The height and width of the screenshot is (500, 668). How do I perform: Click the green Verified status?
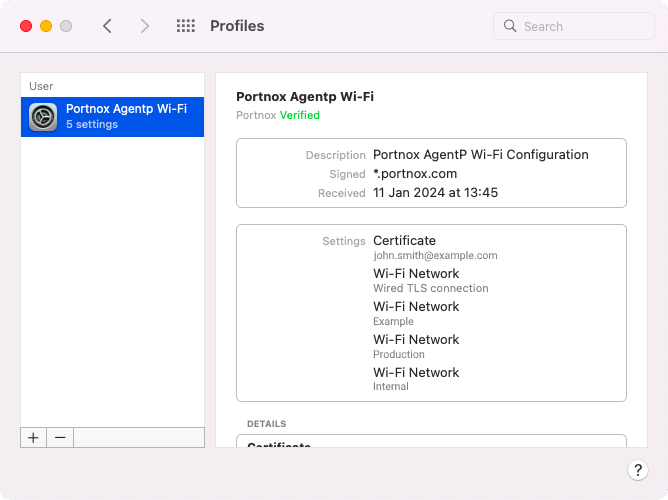coord(300,115)
